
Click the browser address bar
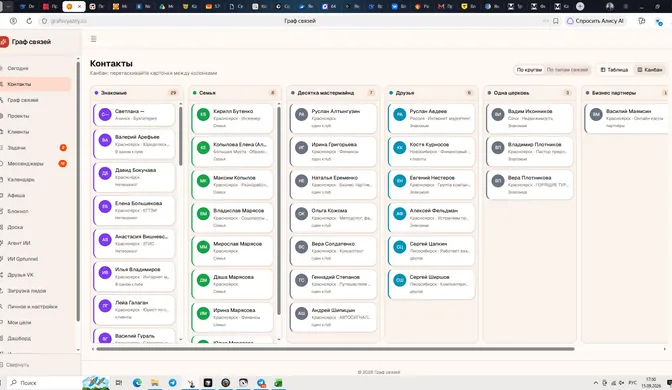[300, 21]
